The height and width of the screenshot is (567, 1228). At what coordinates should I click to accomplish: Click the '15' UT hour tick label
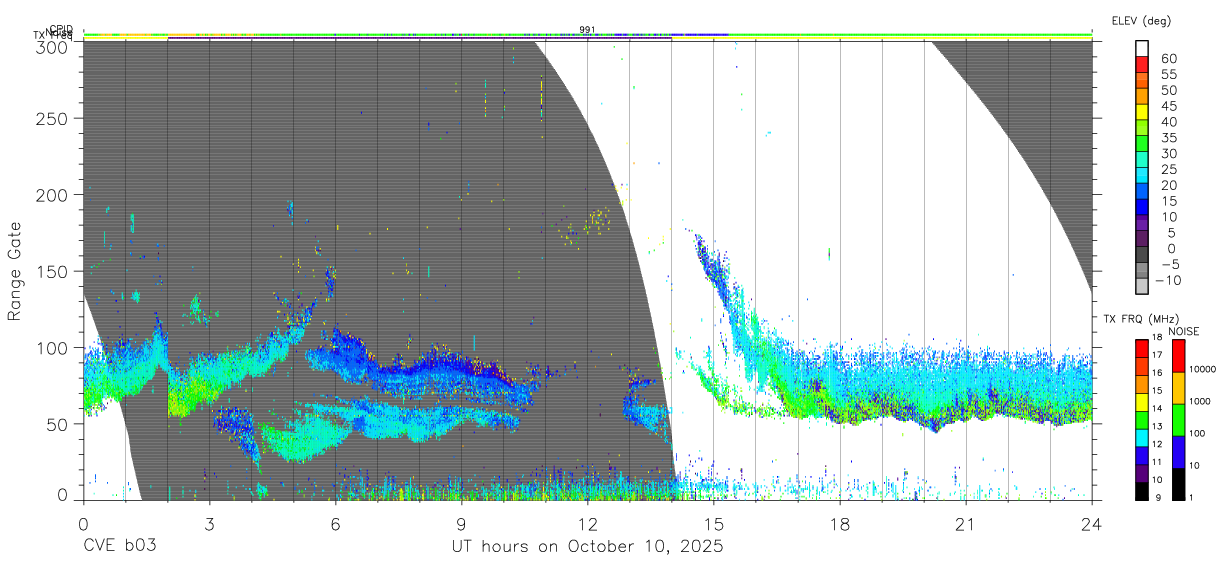tap(713, 524)
